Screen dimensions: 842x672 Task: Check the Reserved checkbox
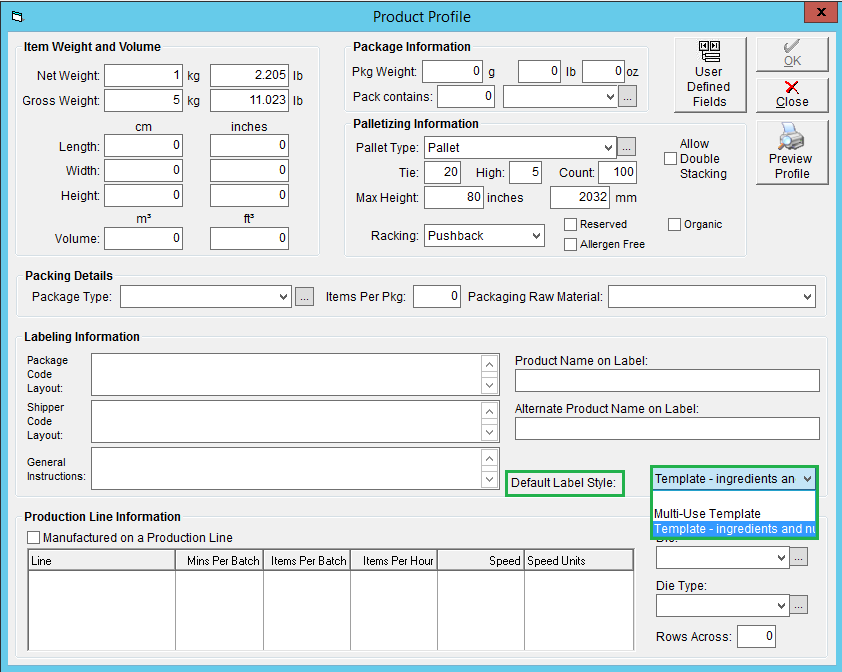(x=570, y=224)
